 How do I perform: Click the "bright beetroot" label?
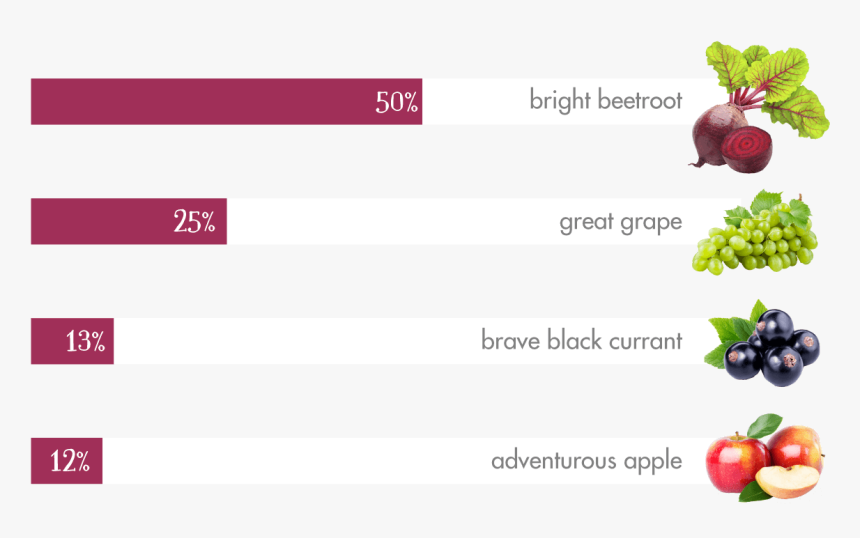605,101
